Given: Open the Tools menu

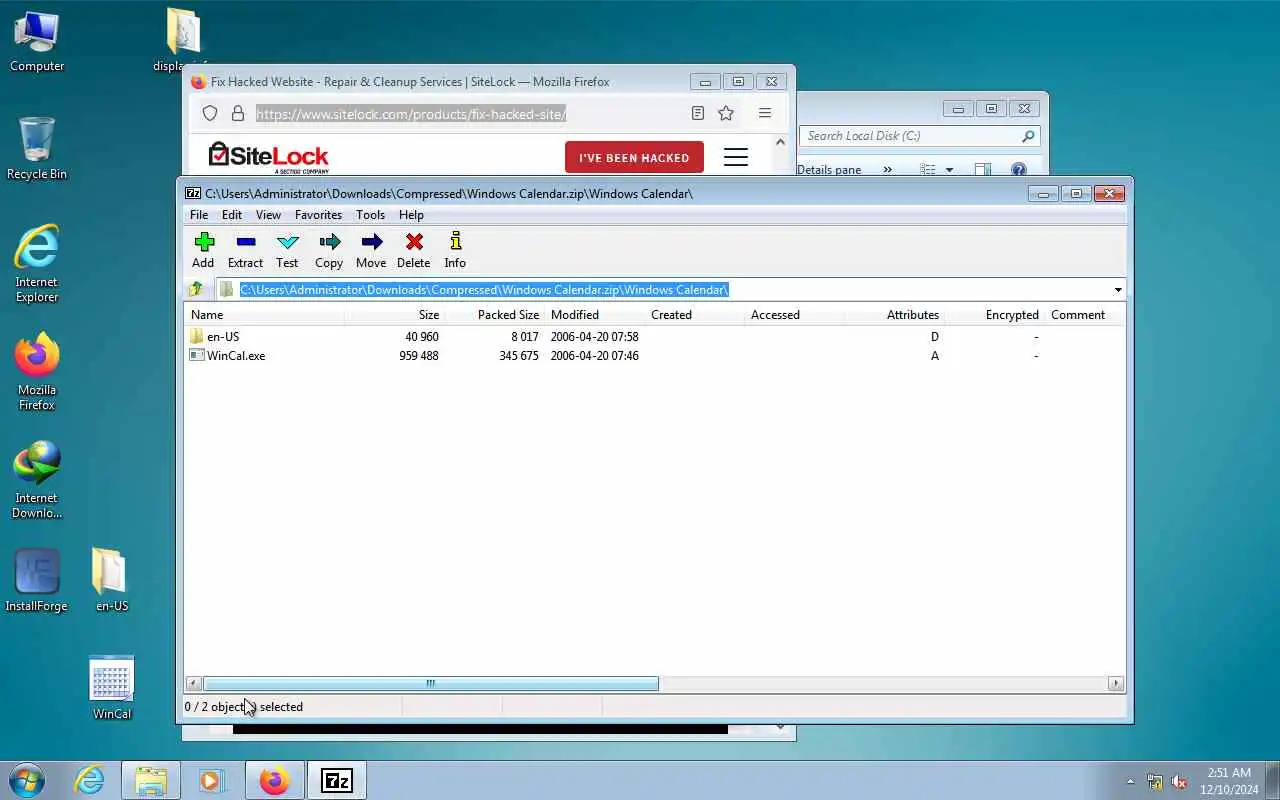Looking at the screenshot, I should [x=370, y=215].
